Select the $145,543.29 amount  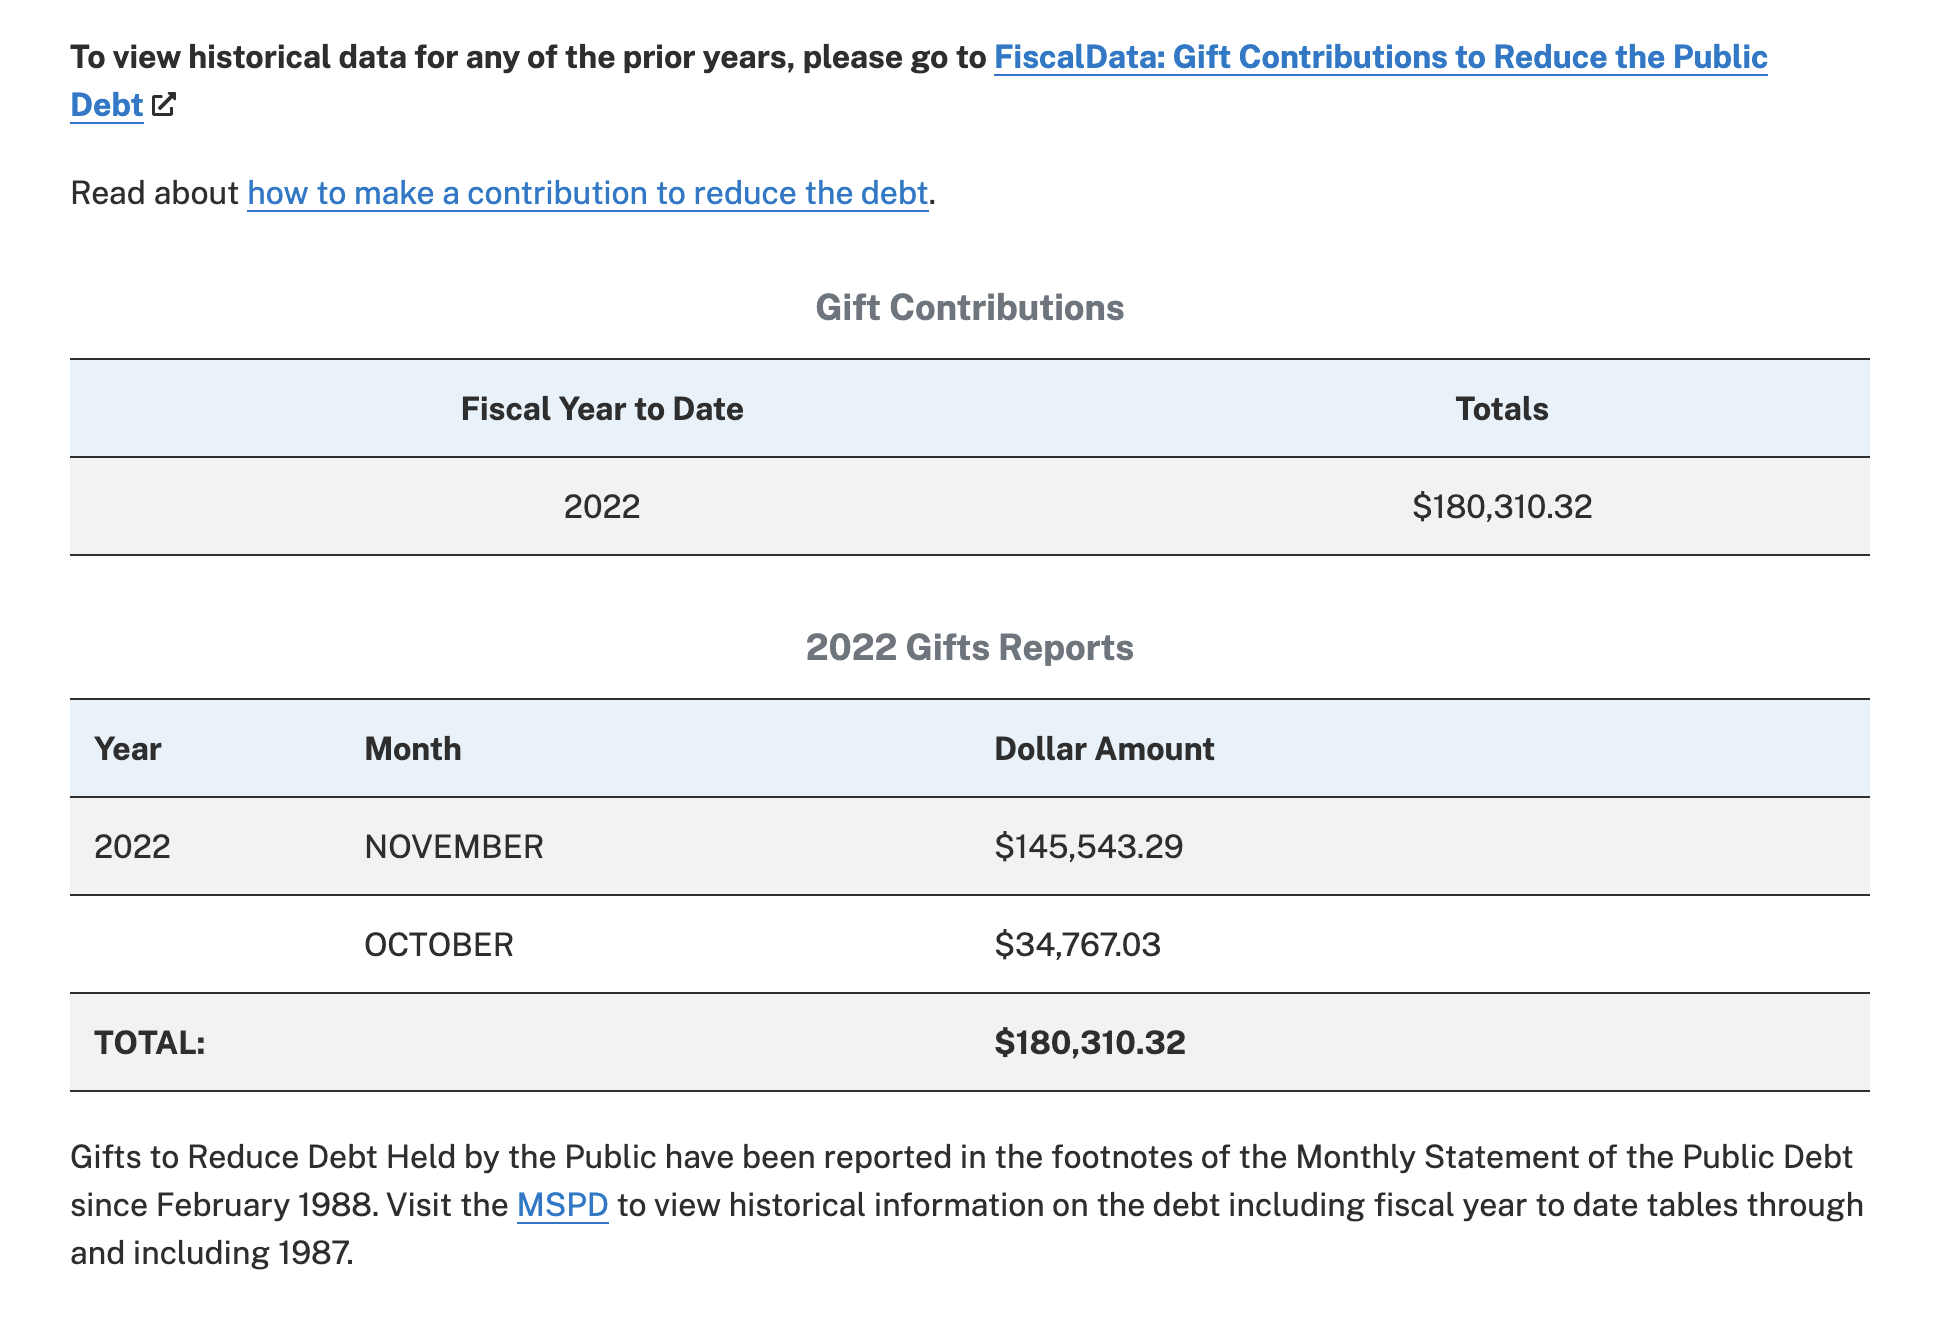(1089, 847)
